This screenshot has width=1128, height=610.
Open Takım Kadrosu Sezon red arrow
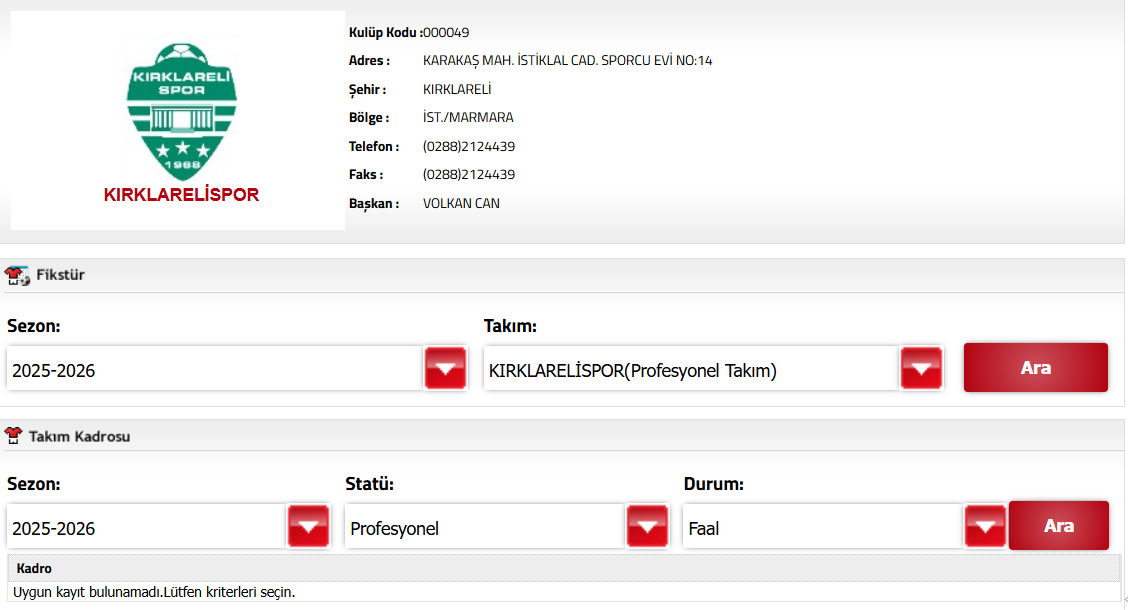tap(308, 527)
